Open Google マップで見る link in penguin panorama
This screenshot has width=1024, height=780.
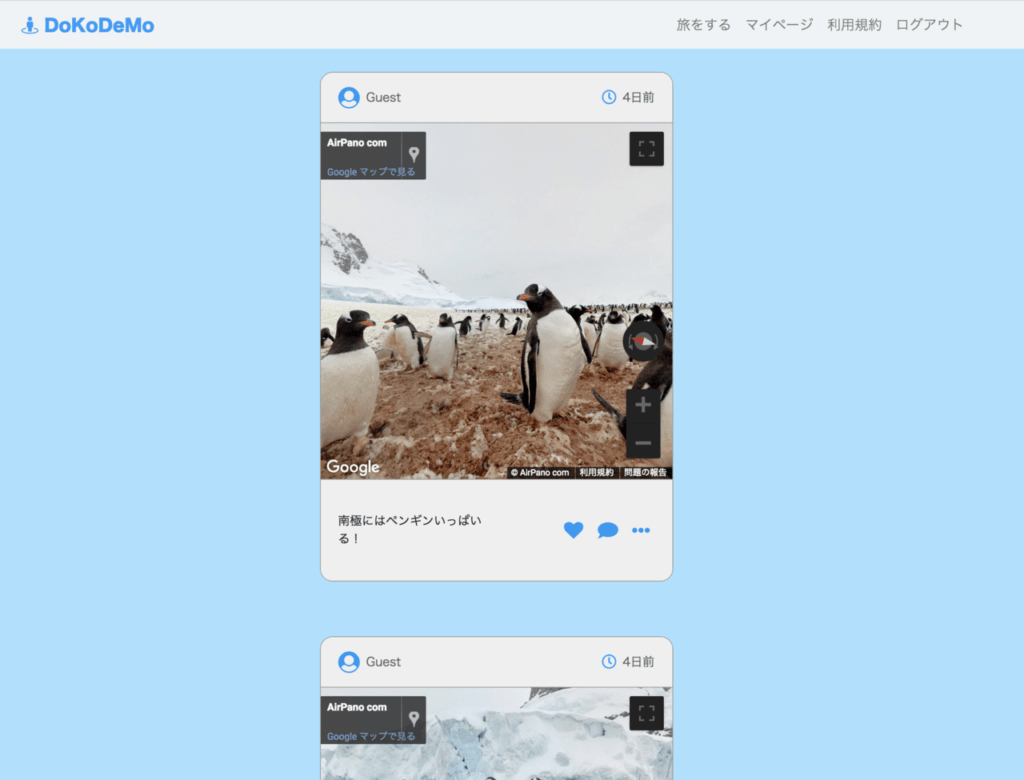tap(371, 172)
